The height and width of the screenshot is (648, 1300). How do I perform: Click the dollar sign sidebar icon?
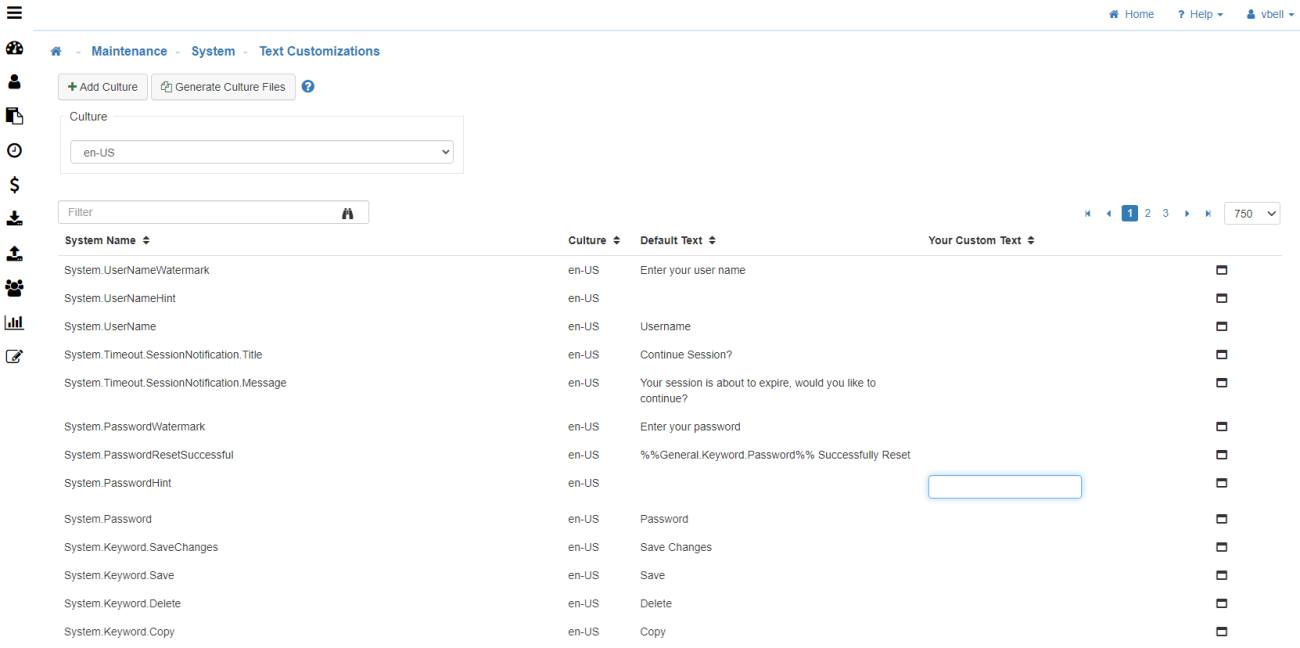click(14, 185)
